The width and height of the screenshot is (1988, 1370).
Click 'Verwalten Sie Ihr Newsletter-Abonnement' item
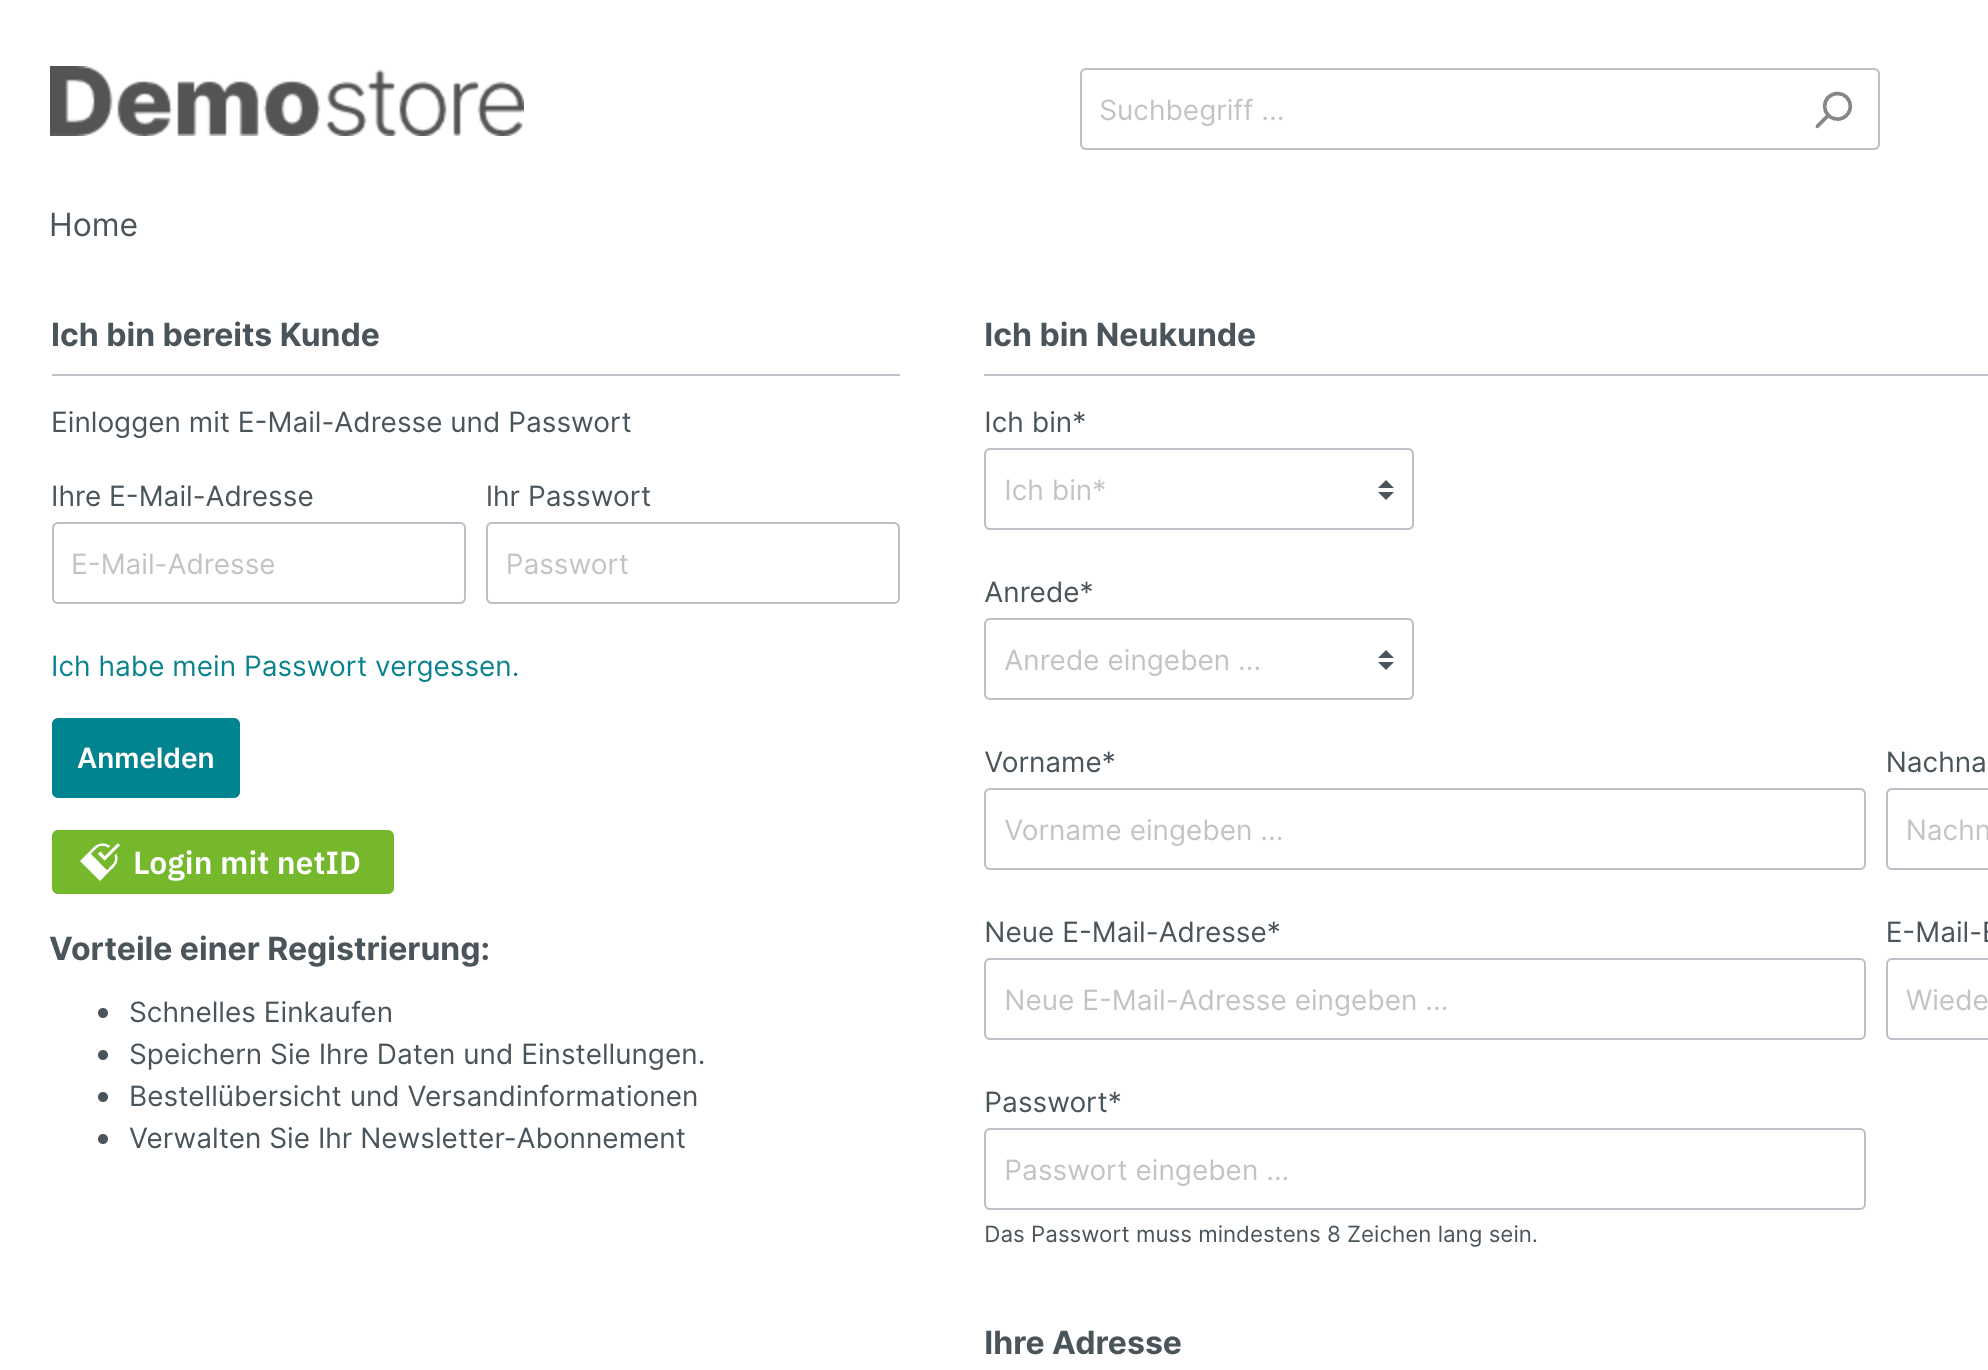pyautogui.click(x=407, y=1138)
